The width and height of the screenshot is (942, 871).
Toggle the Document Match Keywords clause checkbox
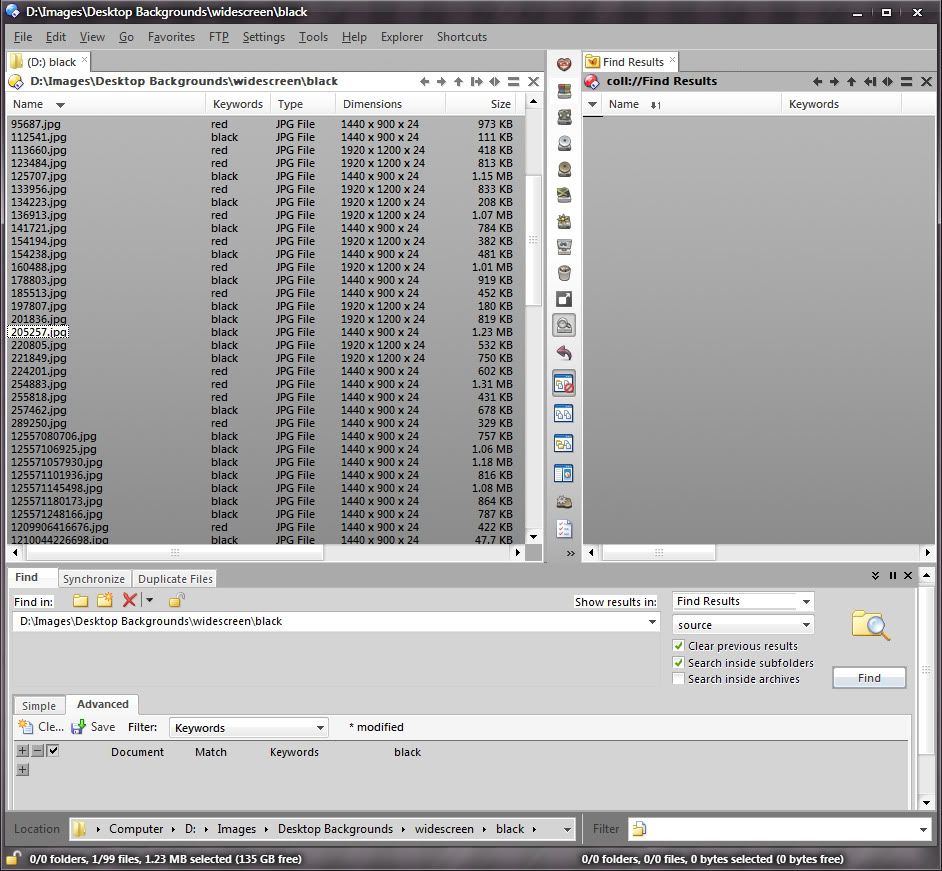(x=53, y=750)
